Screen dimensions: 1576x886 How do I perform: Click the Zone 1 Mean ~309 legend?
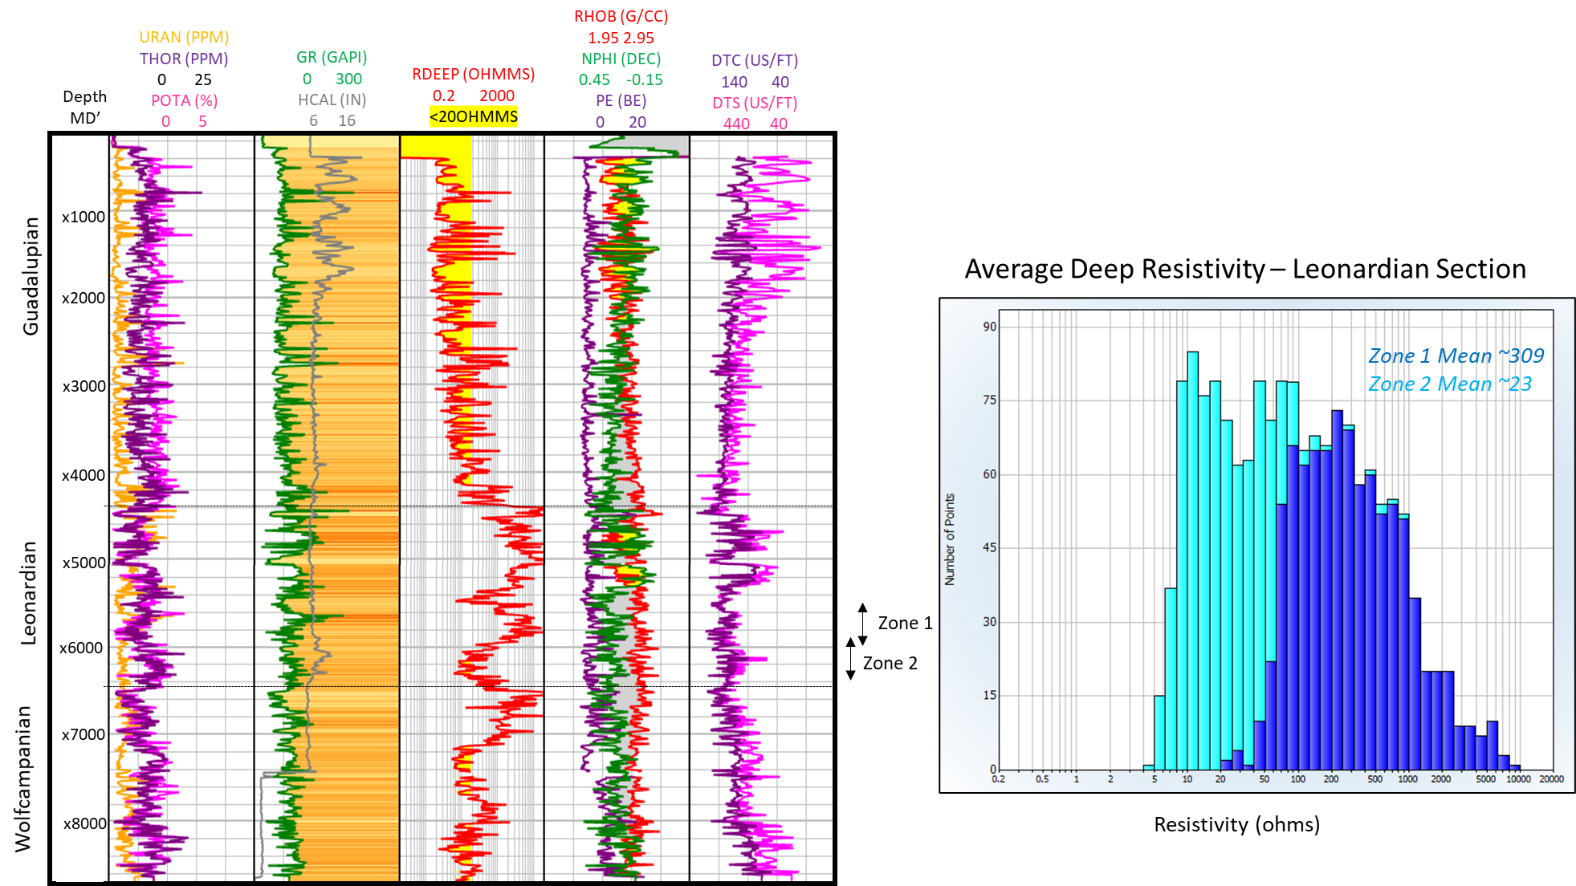(x=1456, y=356)
